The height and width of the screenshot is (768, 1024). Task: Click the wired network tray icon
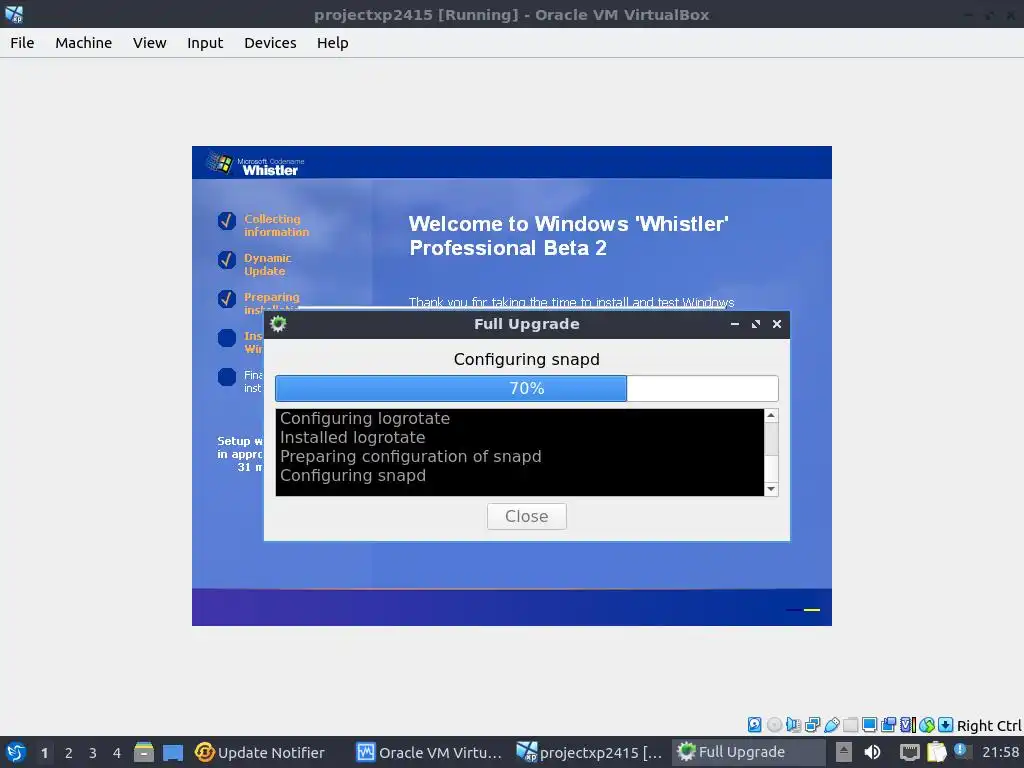coord(909,752)
